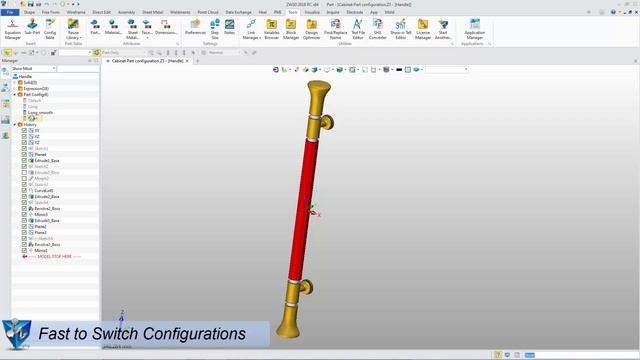Open the Show-n-Tell Editor
Viewport: 640px width, 360px height.
(400, 29)
